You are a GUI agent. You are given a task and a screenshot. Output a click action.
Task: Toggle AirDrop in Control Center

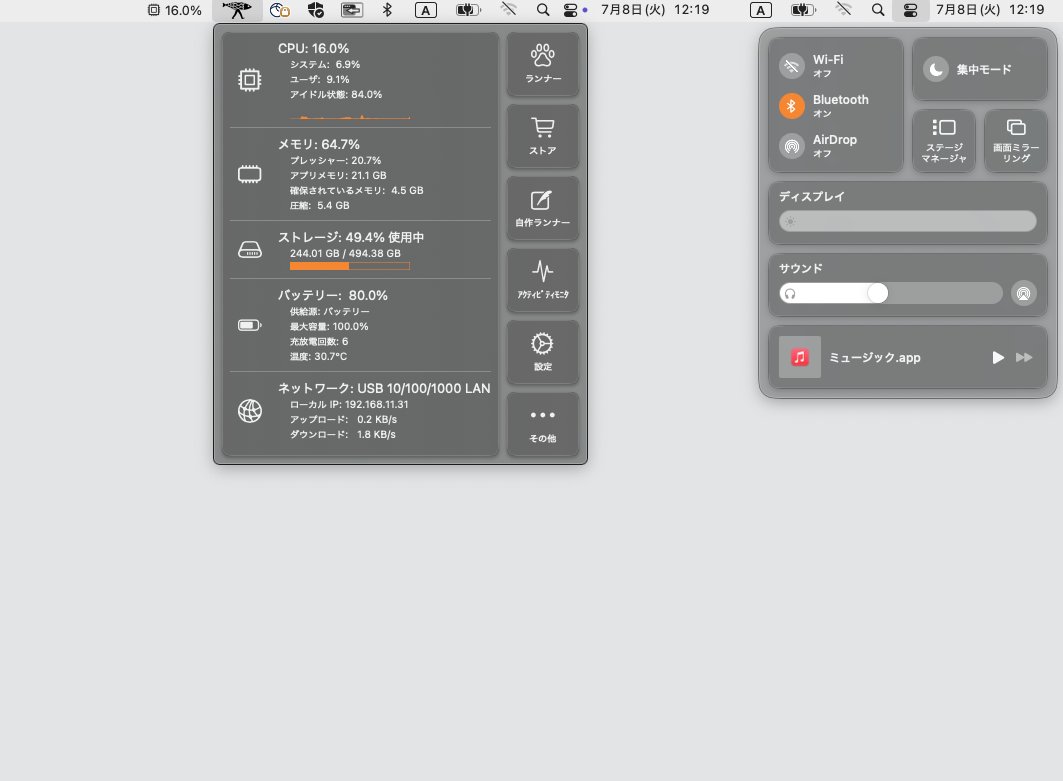791,146
